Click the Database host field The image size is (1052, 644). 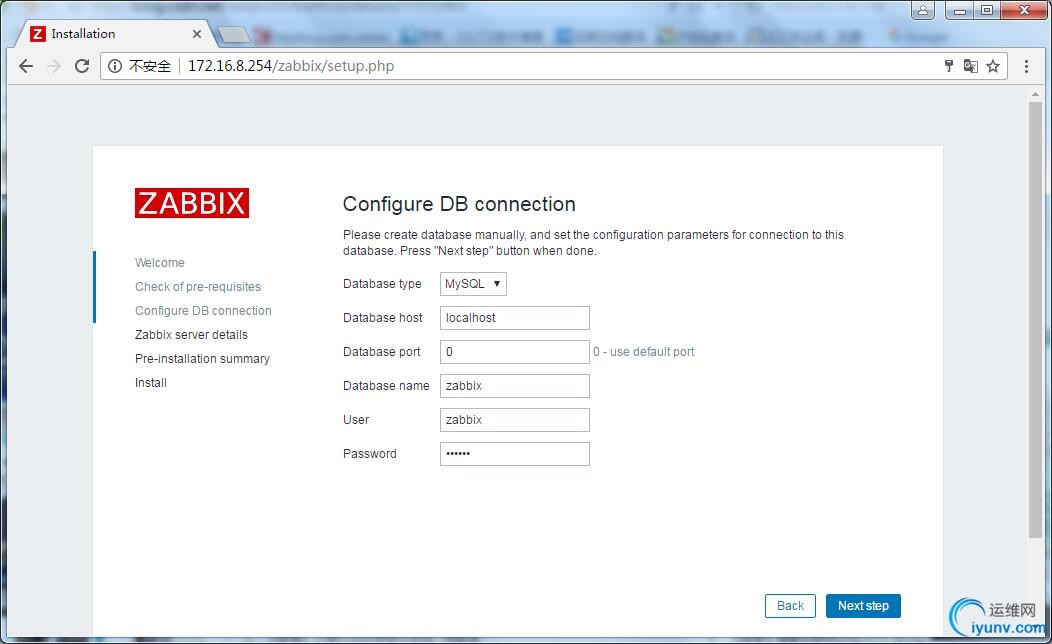(x=515, y=318)
